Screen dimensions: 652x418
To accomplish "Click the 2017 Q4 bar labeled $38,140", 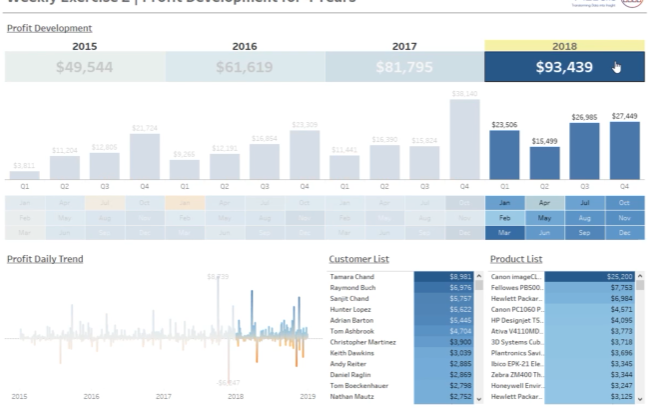I will click(464, 140).
